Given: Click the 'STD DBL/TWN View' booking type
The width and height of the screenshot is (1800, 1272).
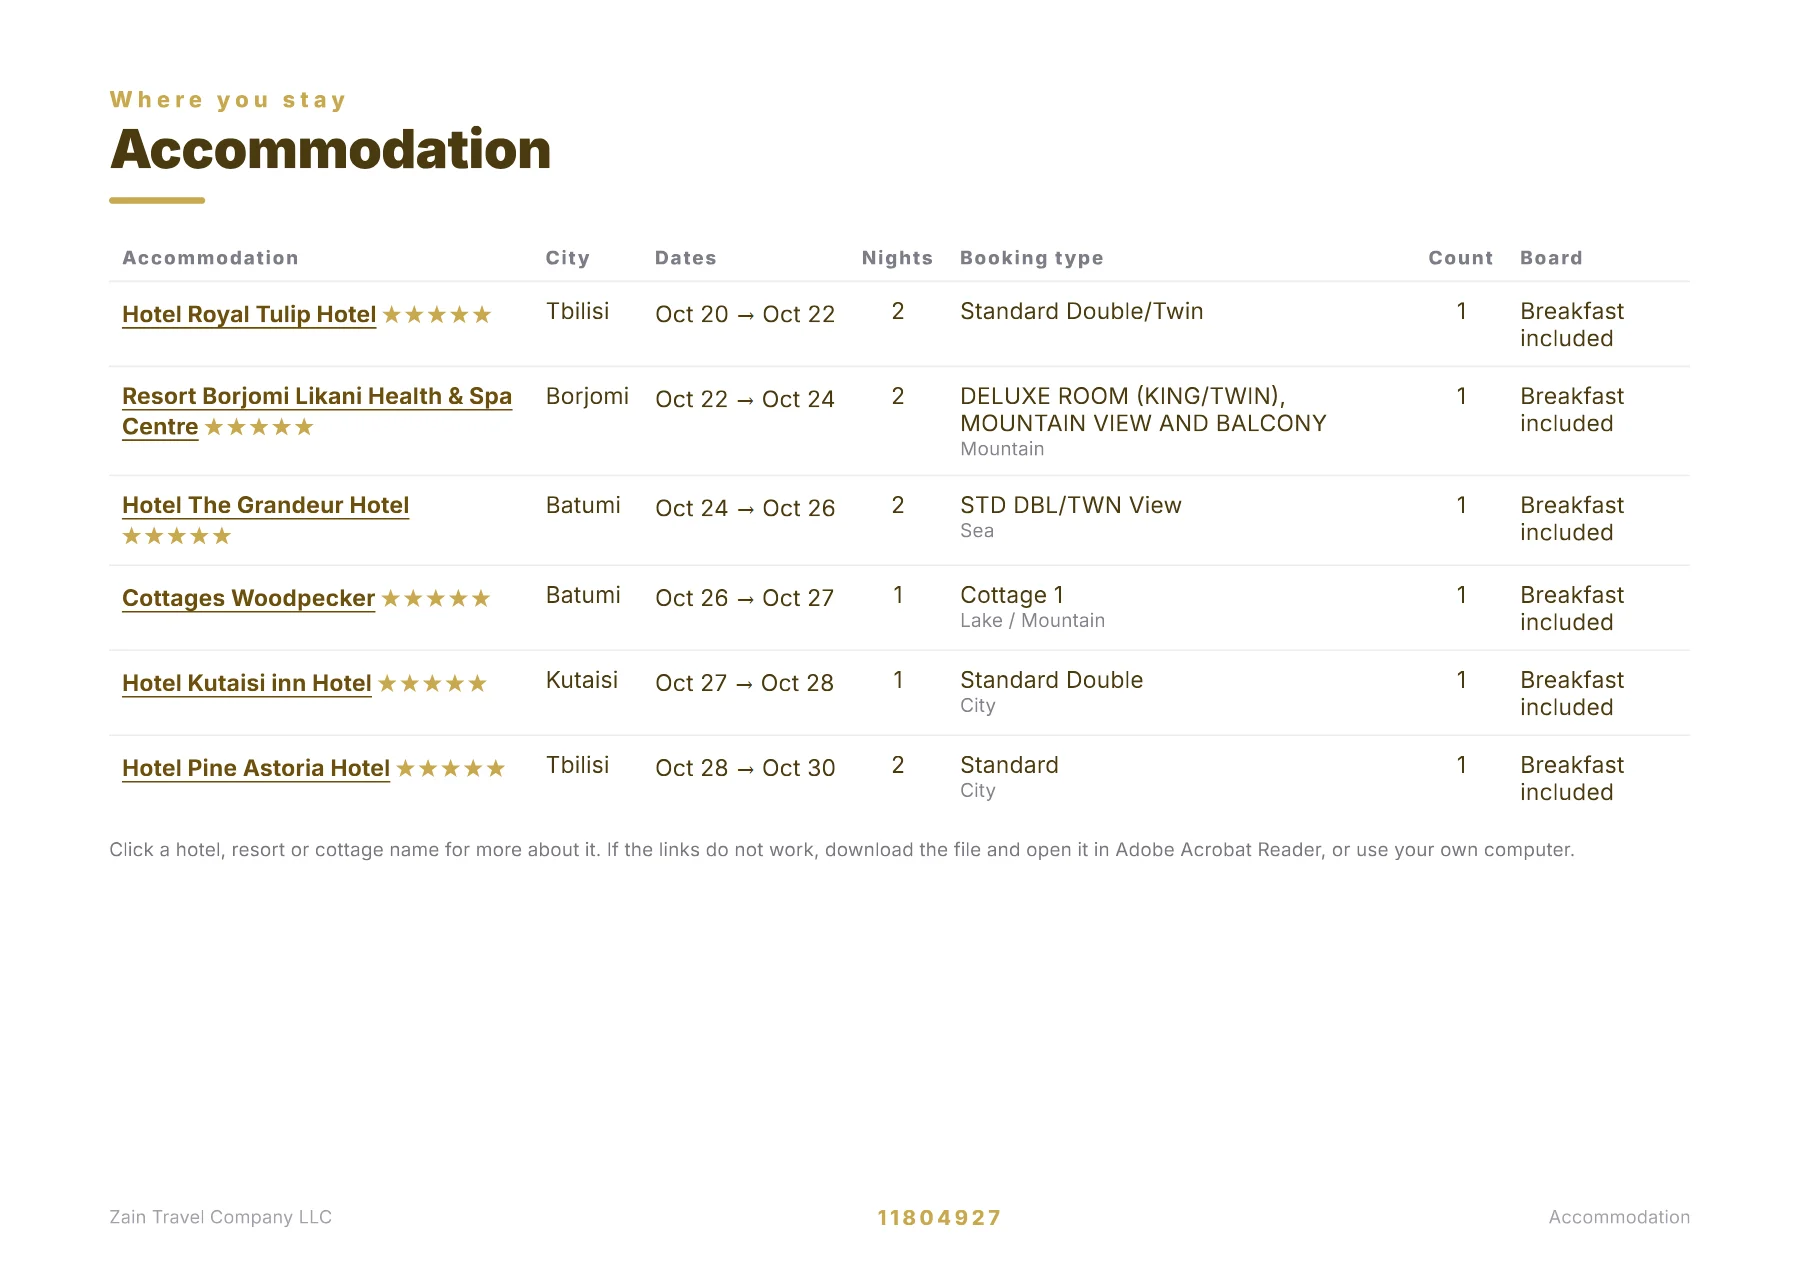Looking at the screenshot, I should pos(1071,505).
